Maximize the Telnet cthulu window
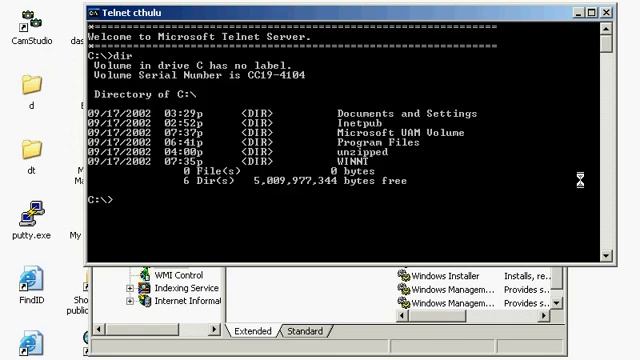The height and width of the screenshot is (360, 640). point(591,13)
